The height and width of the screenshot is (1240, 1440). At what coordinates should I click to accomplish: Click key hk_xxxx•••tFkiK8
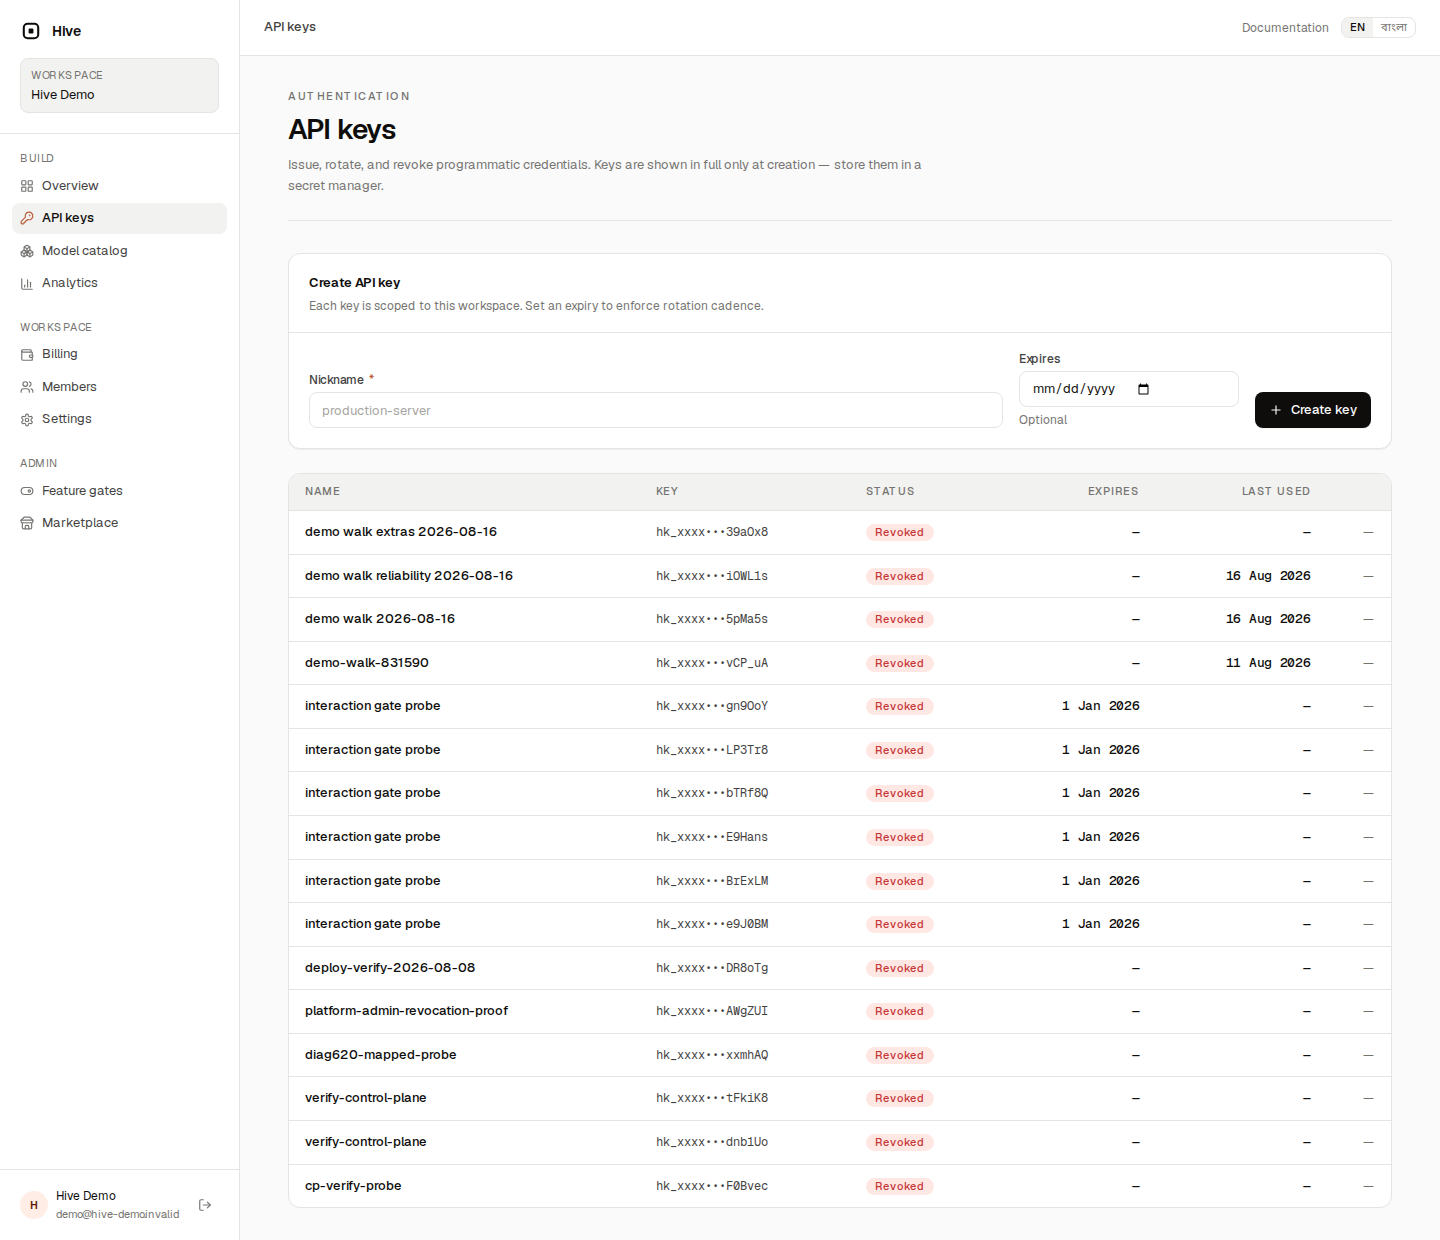point(712,1099)
